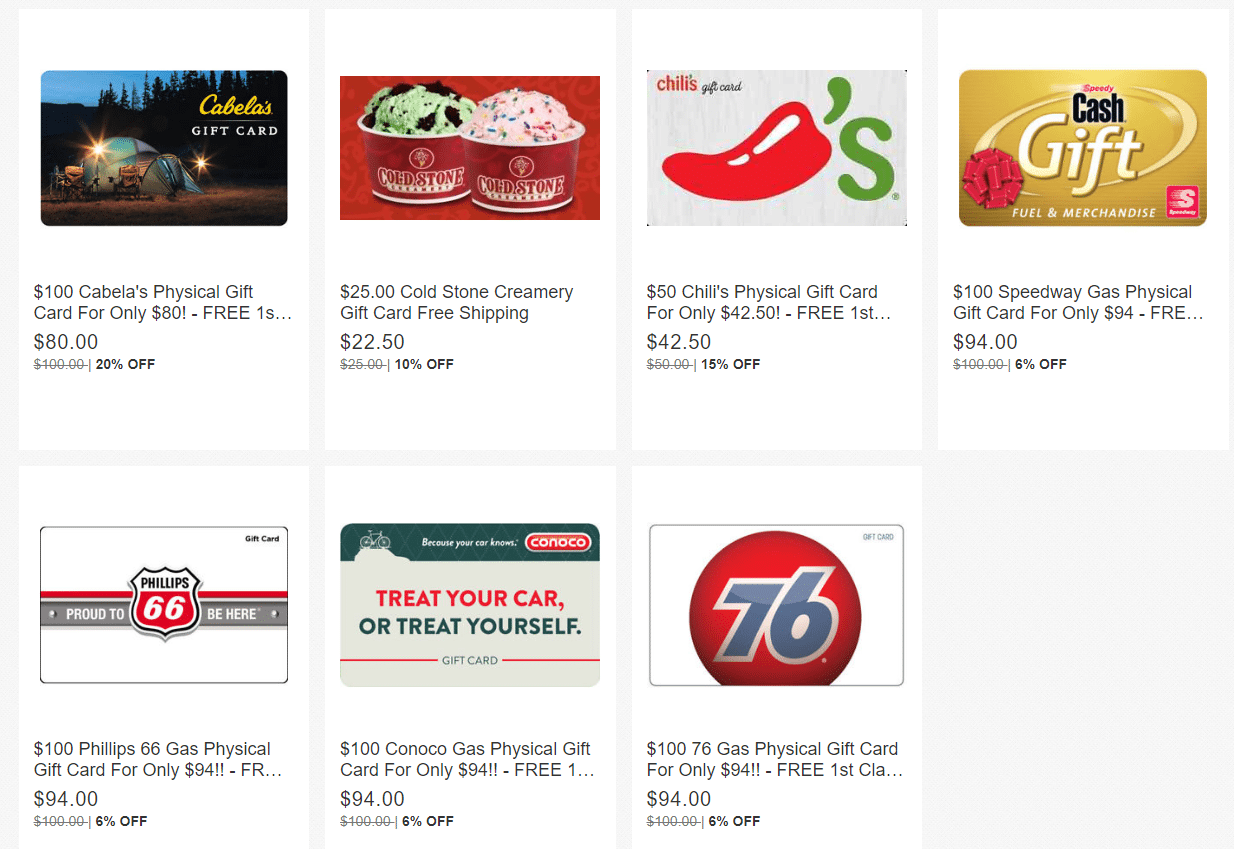Screen dimensions: 1234x849
Task: Open the Cabela's gift card image
Action: pos(164,148)
